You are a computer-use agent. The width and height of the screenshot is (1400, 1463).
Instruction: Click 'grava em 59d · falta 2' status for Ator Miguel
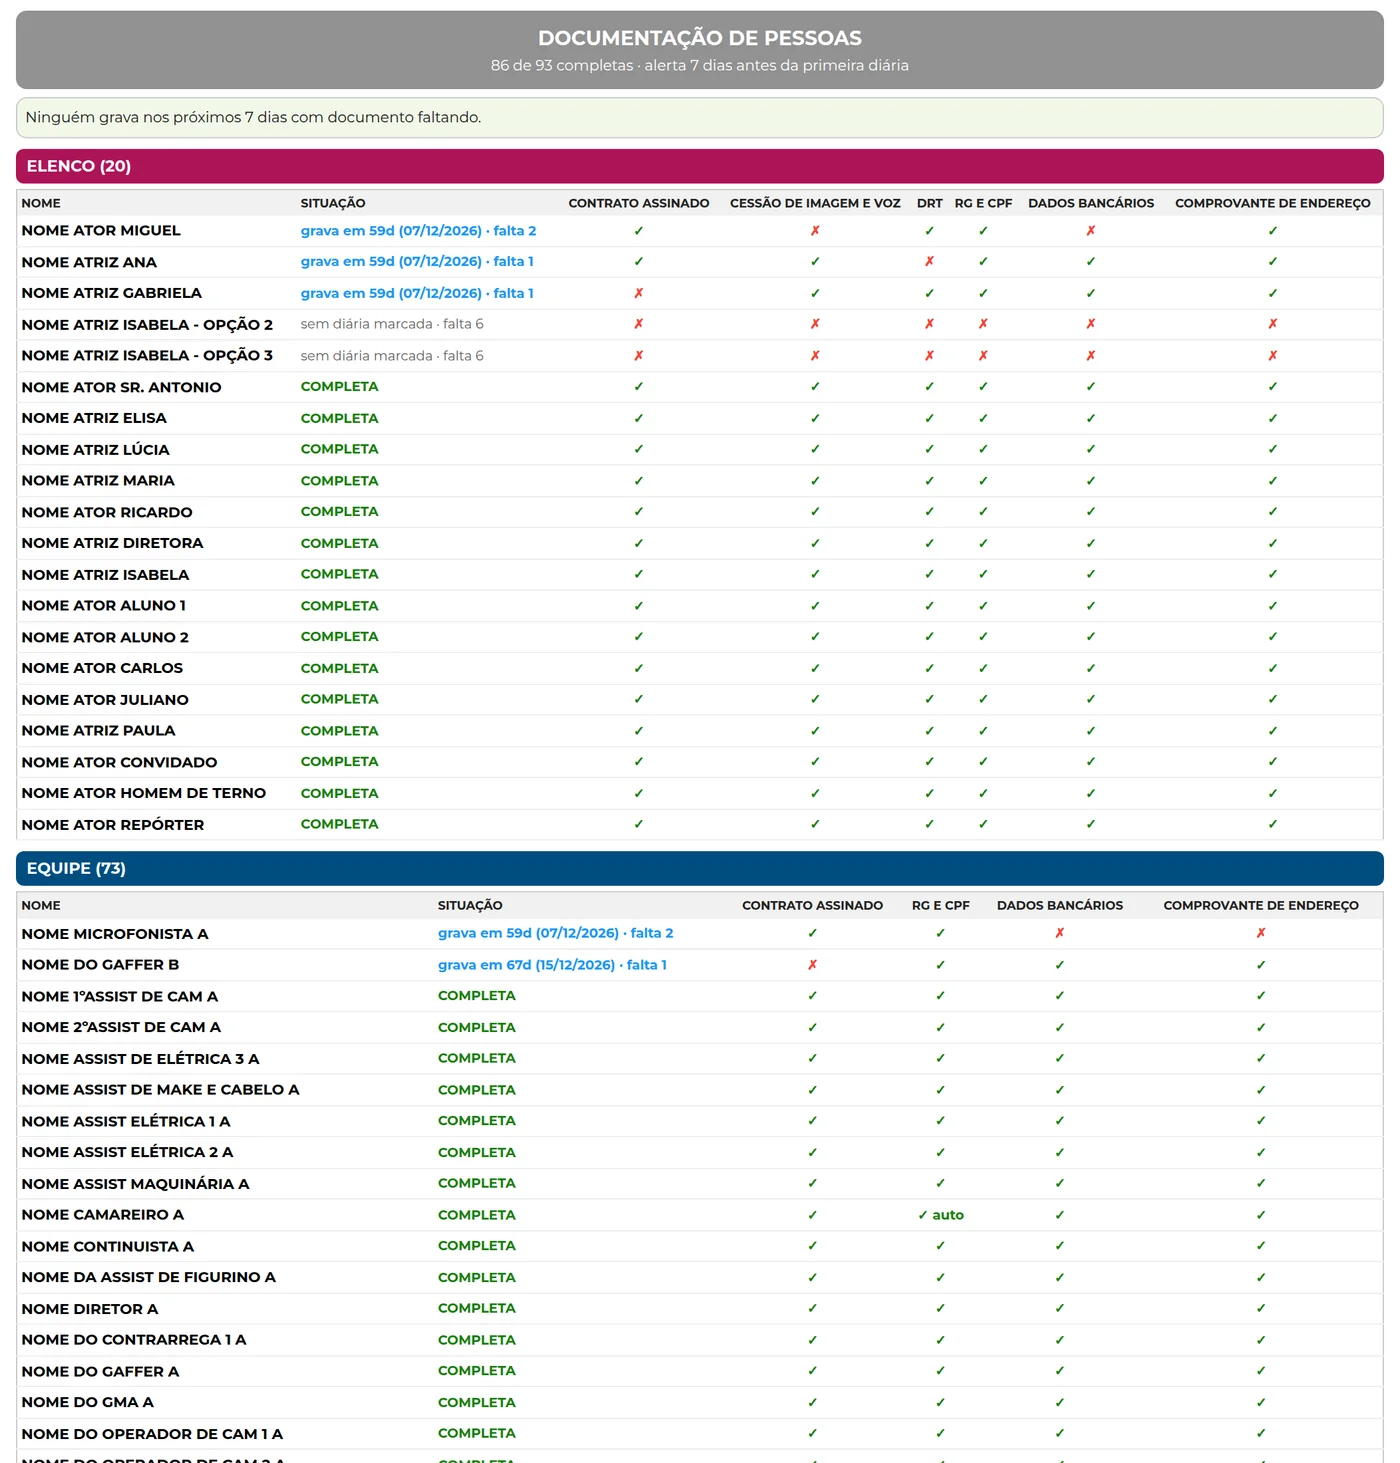point(418,231)
